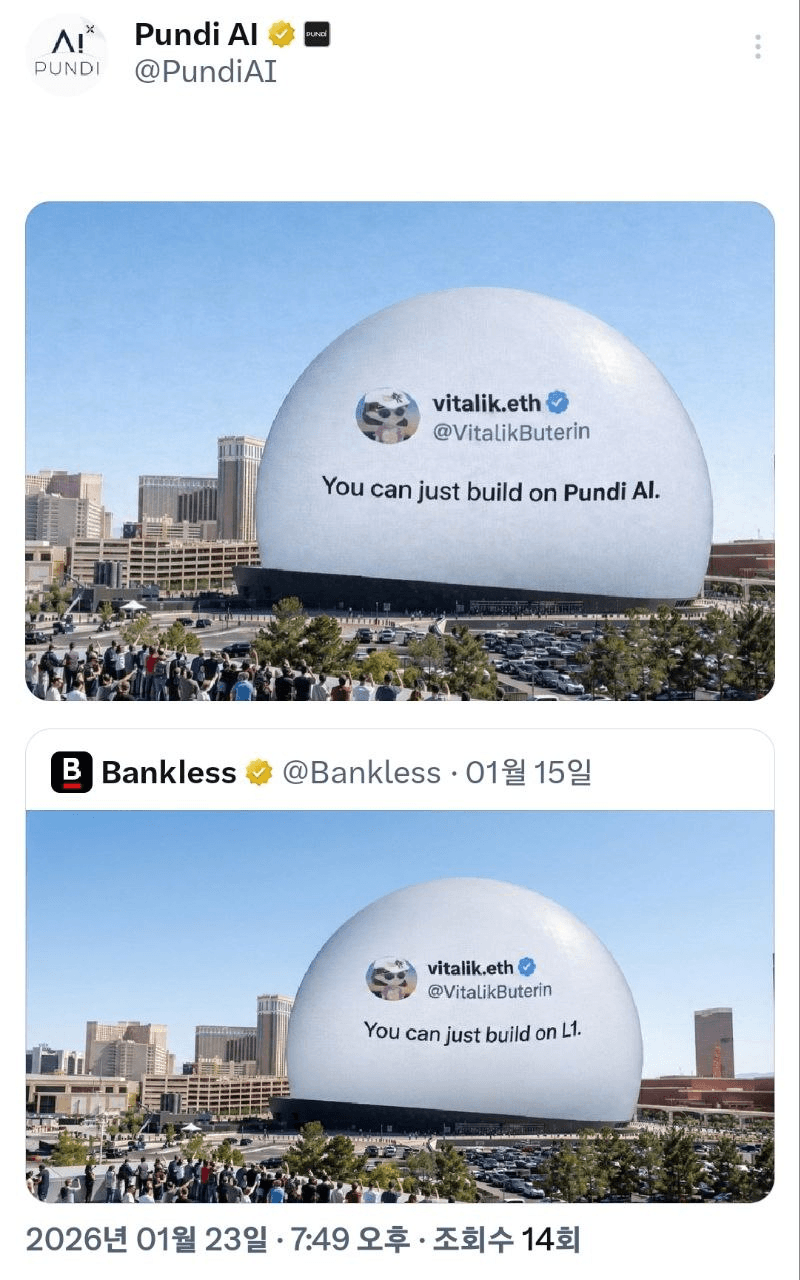Open the Bankless display name in quote

click(x=169, y=772)
